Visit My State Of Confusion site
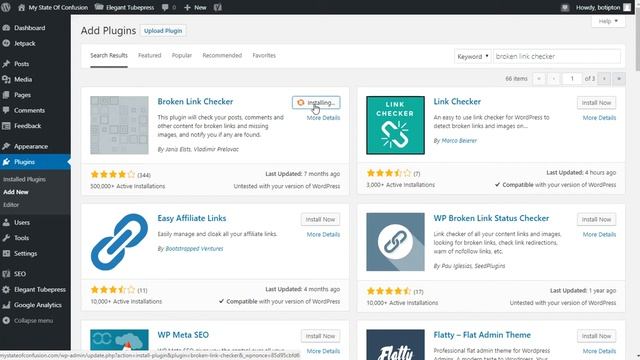 pos(53,7)
